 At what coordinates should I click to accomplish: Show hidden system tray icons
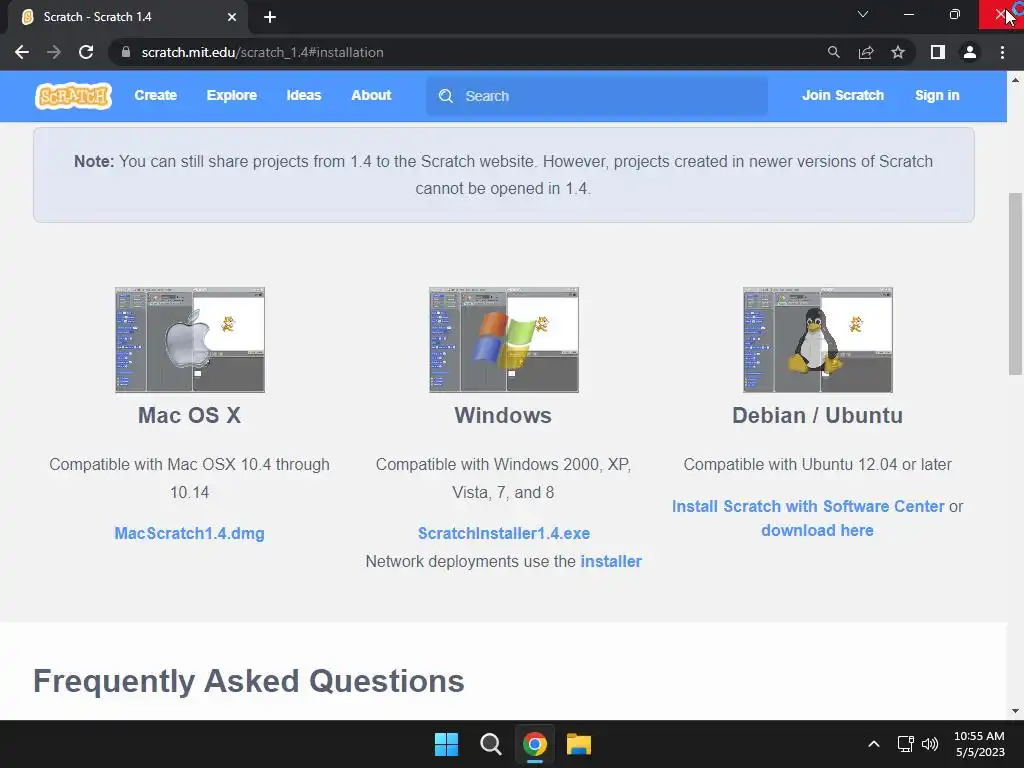[874, 744]
